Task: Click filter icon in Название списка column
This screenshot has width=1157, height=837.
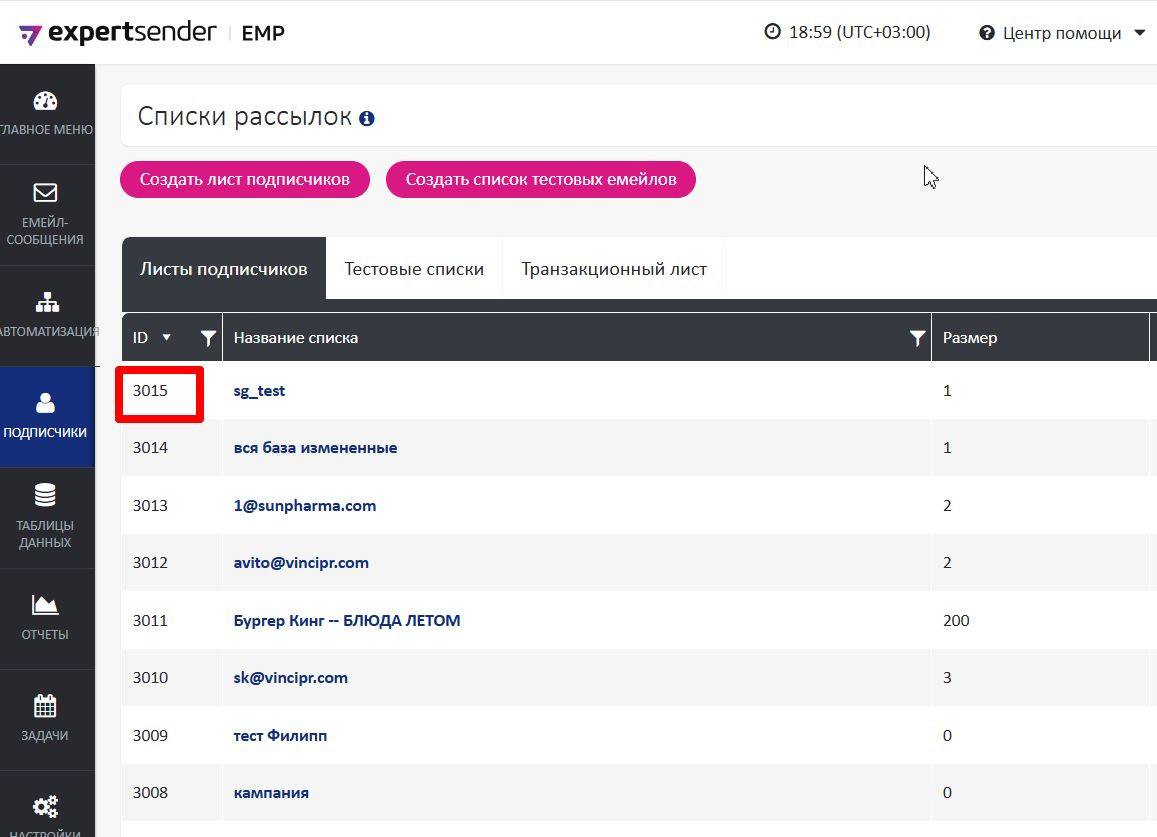Action: (x=917, y=338)
